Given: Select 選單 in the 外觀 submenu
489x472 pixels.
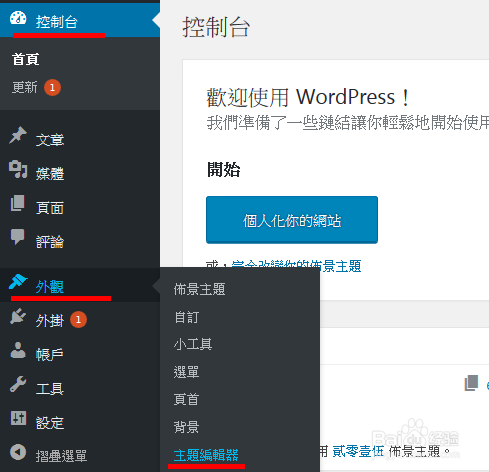Looking at the screenshot, I should pos(186,372).
